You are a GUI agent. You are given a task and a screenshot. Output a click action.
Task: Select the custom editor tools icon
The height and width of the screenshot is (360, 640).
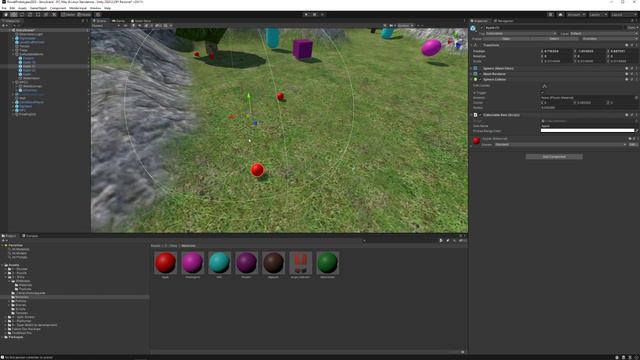pyautogui.click(x=54, y=15)
